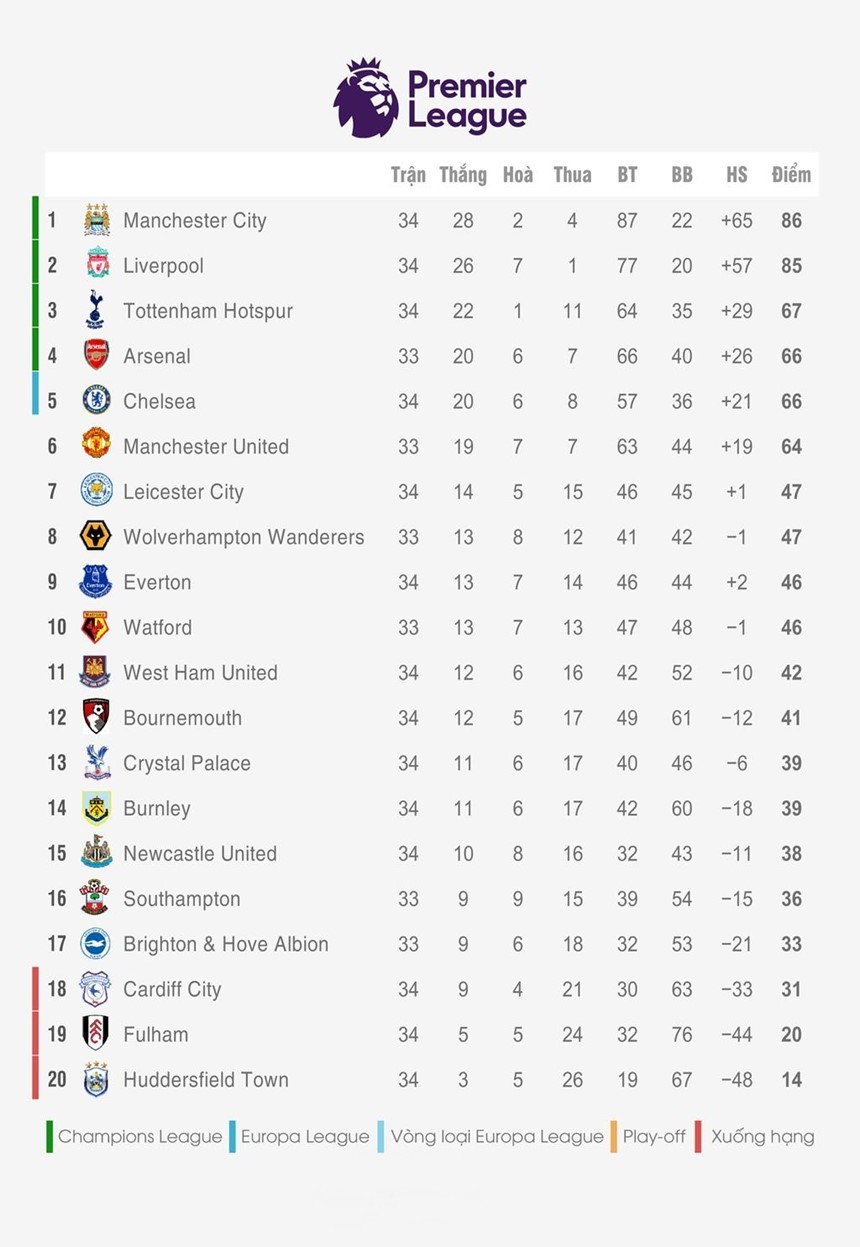860x1247 pixels.
Task: Click the Wolverhampton Wanderers wolf crest
Action: (96, 537)
